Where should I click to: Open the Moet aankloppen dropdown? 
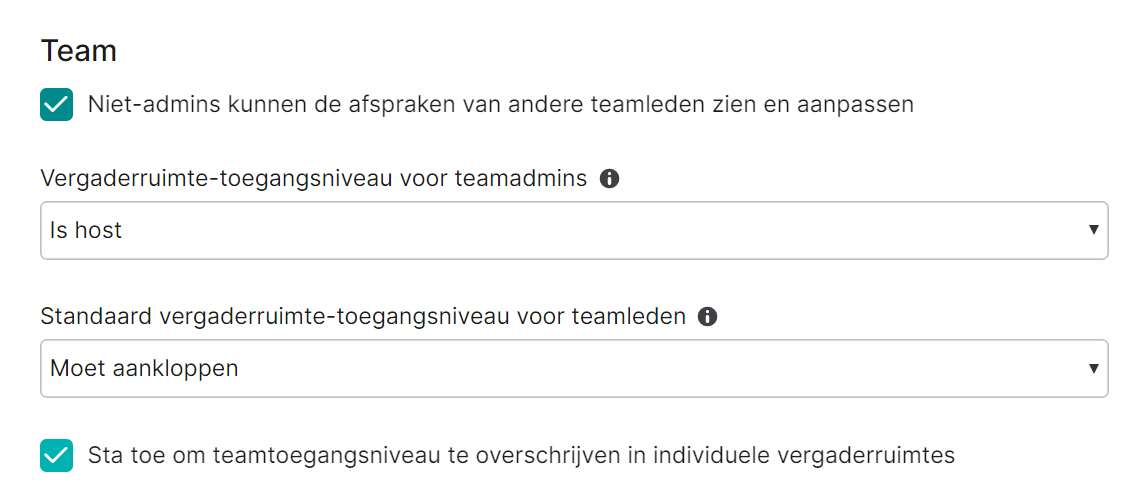coord(574,368)
